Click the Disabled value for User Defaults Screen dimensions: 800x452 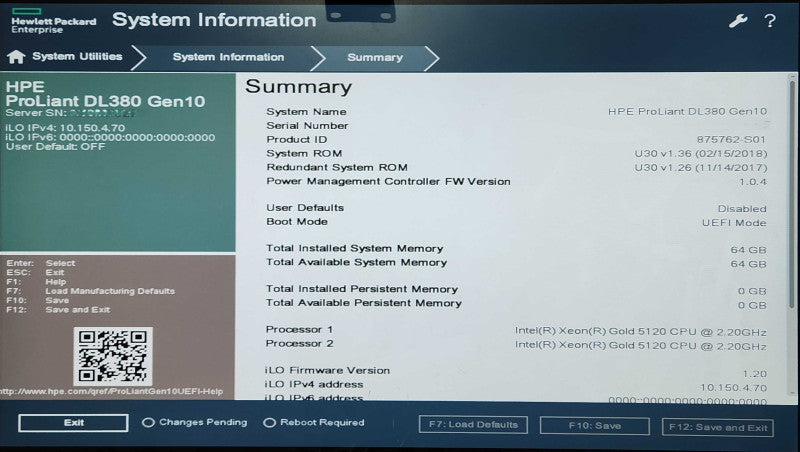click(742, 209)
